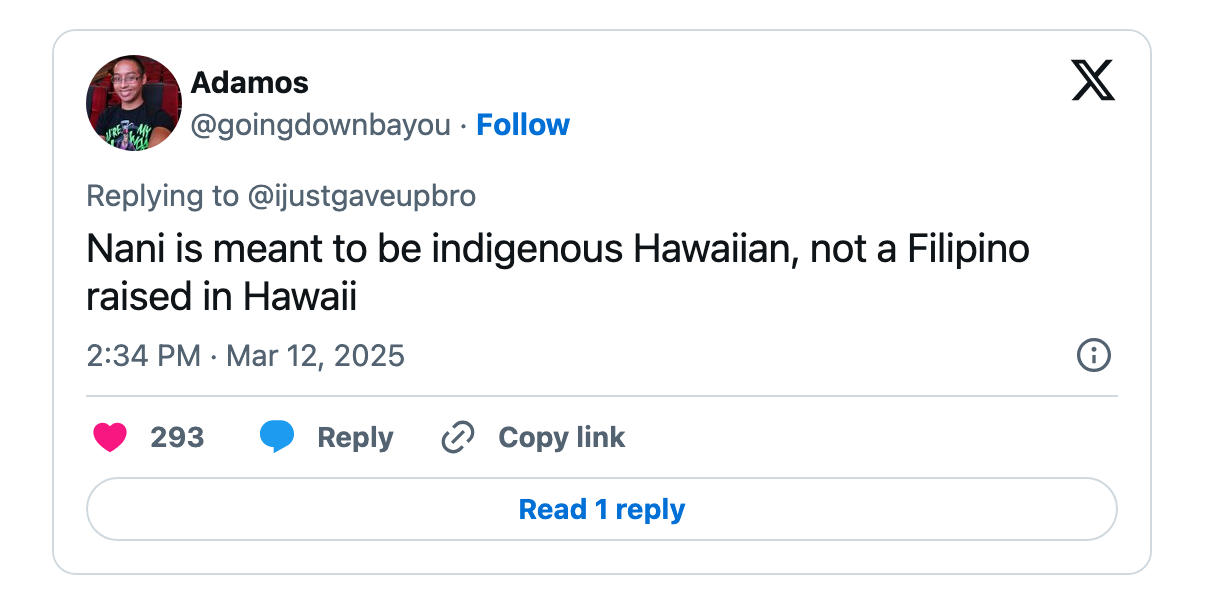This screenshot has height=604, width=1226.
Task: Click the @goingdownbayou handle
Action: point(321,124)
